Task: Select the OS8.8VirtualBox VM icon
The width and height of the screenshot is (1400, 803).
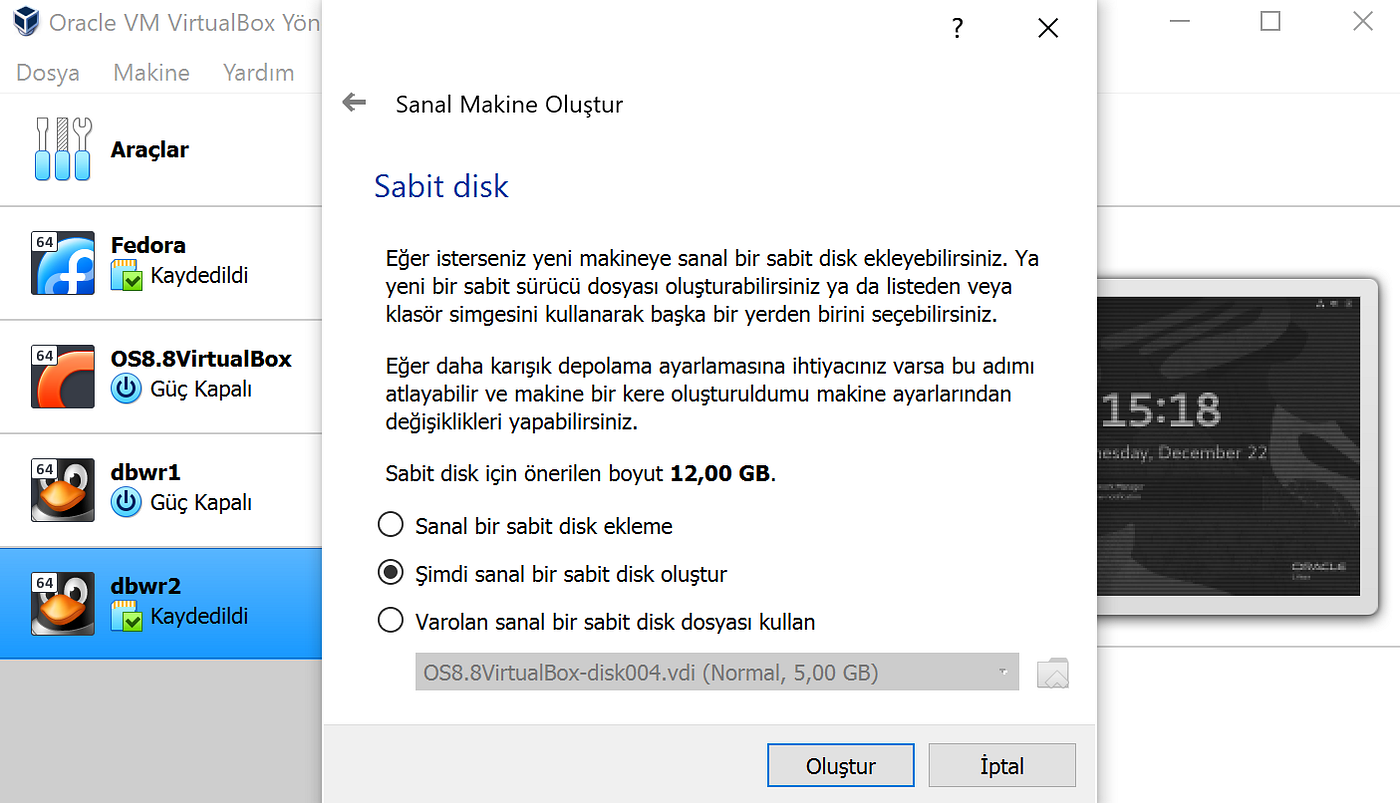Action: pos(63,376)
